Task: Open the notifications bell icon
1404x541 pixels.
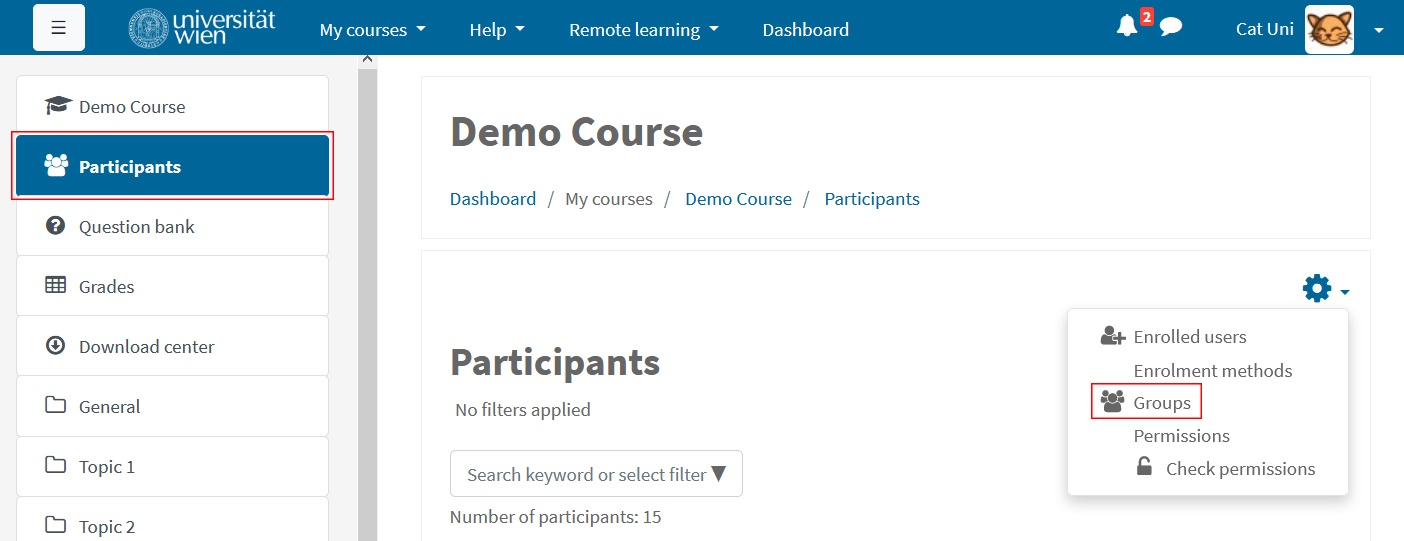Action: point(1127,27)
